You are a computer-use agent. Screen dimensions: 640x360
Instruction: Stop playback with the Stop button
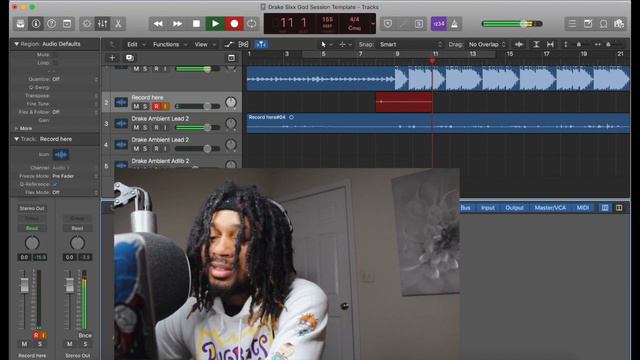(196, 24)
